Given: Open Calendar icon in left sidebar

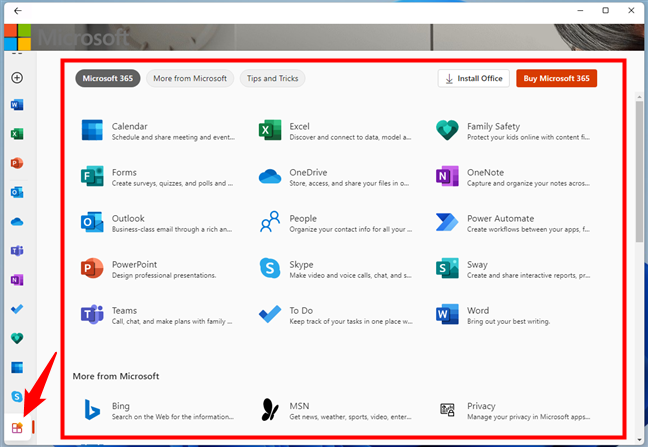Looking at the screenshot, I should [x=17, y=367].
